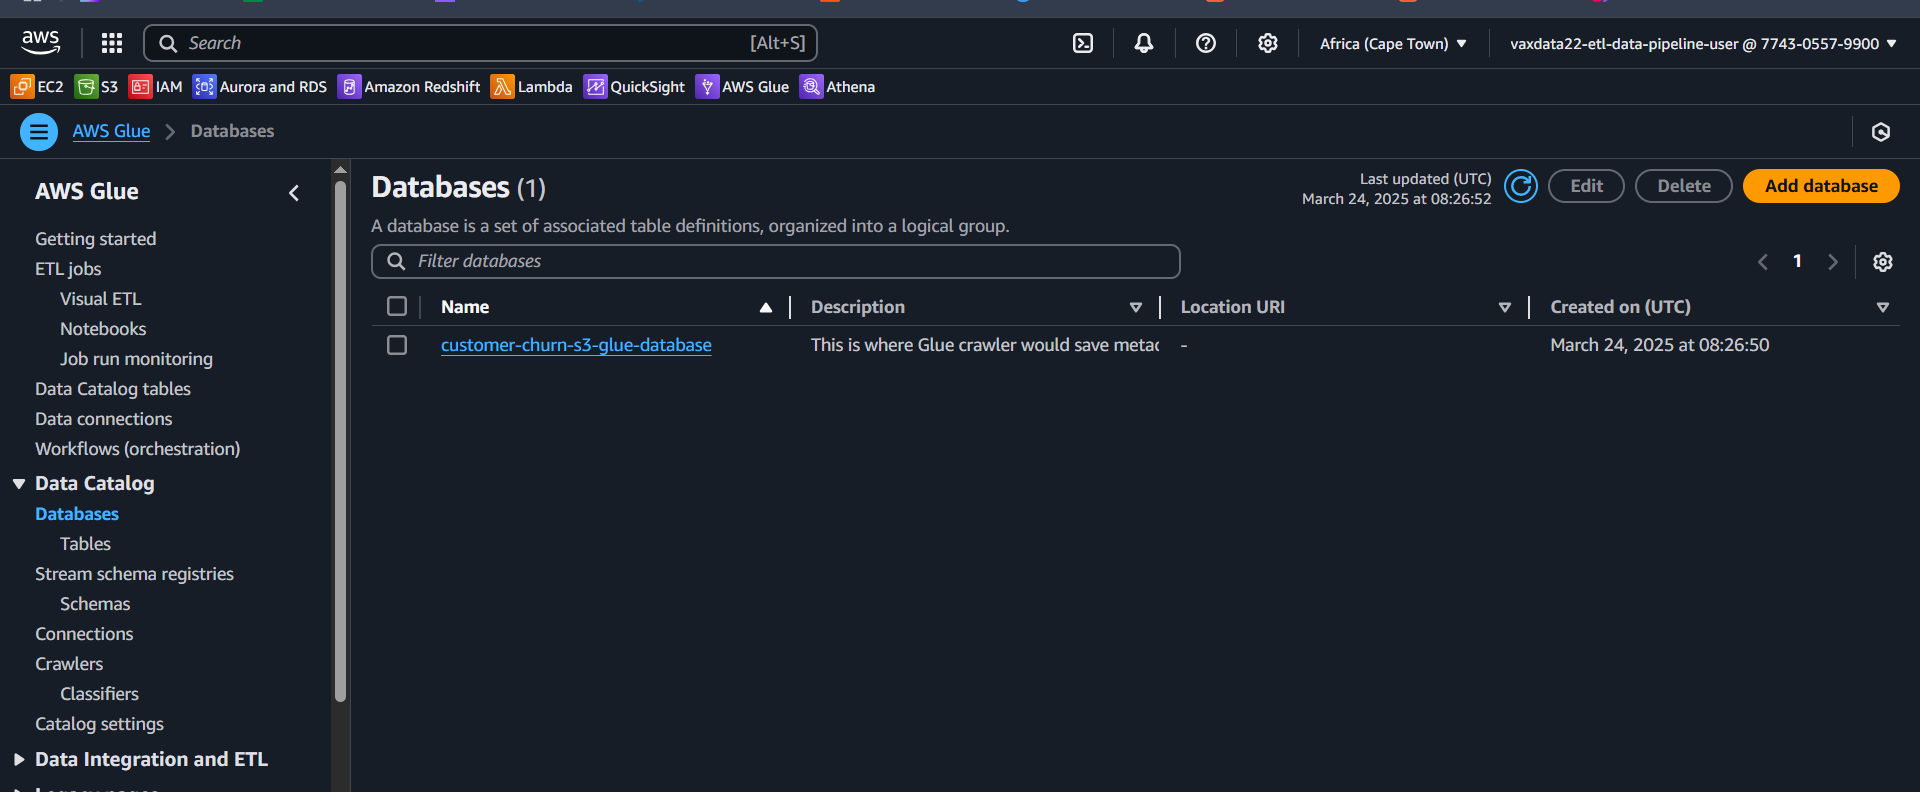Click the Edit button
1920x792 pixels.
(x=1586, y=186)
